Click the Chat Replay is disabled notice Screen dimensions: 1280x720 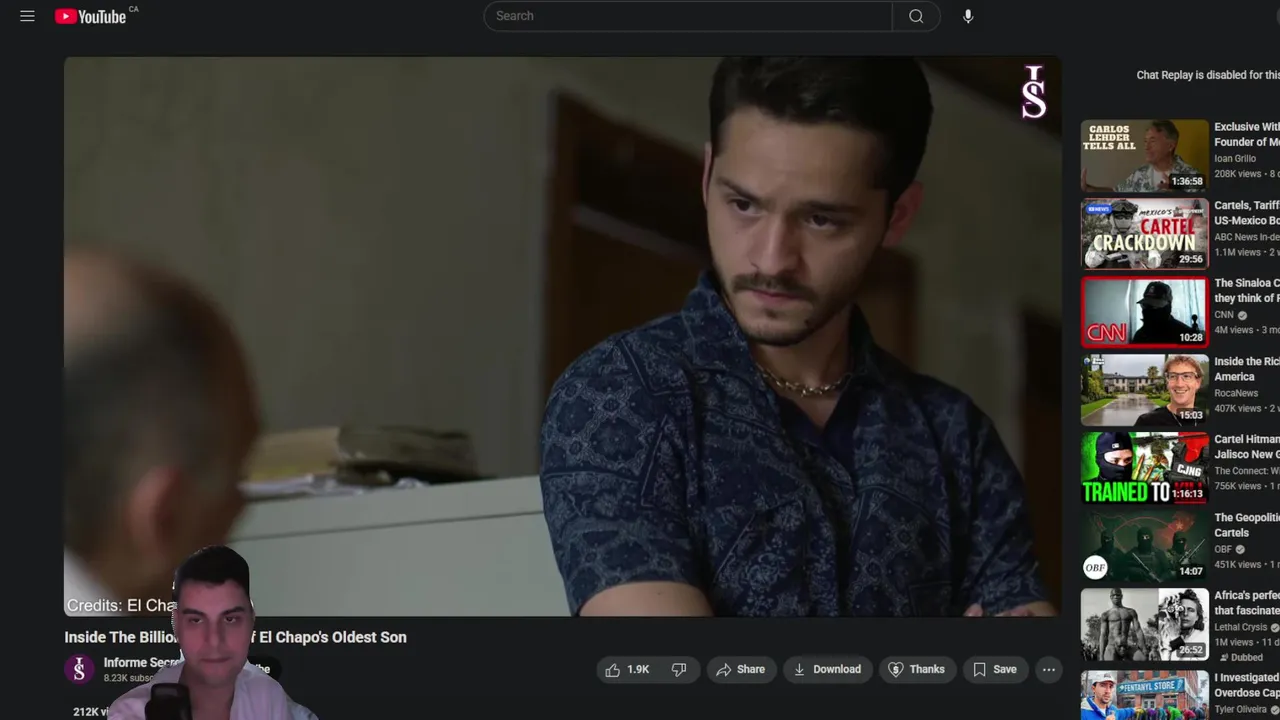(x=1207, y=75)
